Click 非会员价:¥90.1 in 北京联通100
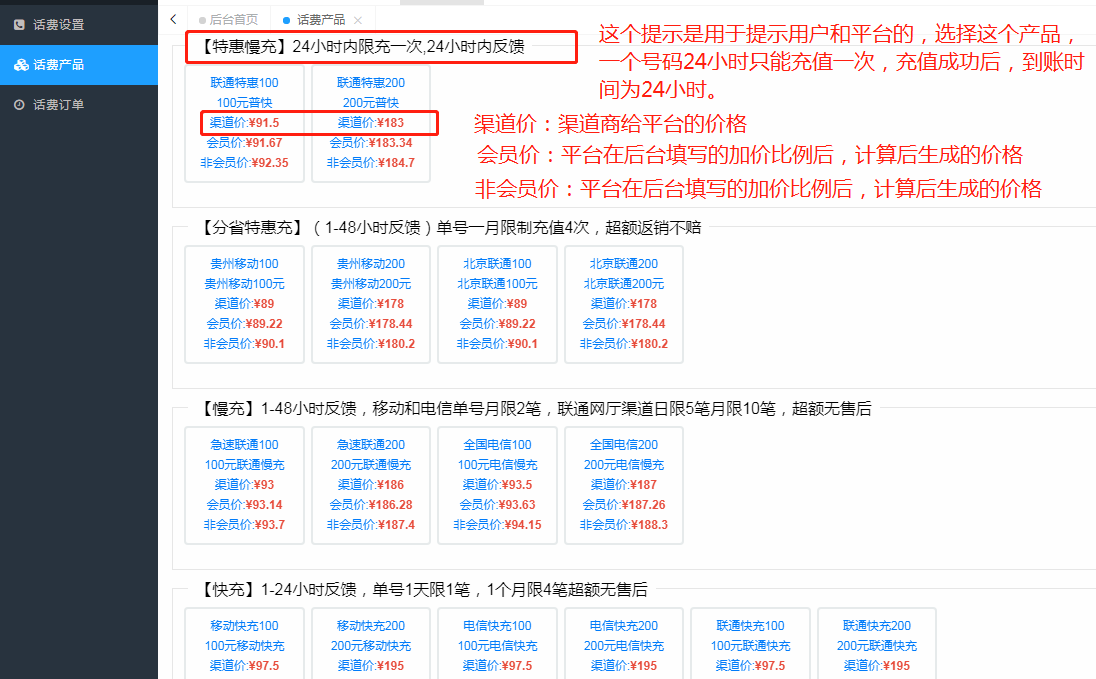 point(497,344)
